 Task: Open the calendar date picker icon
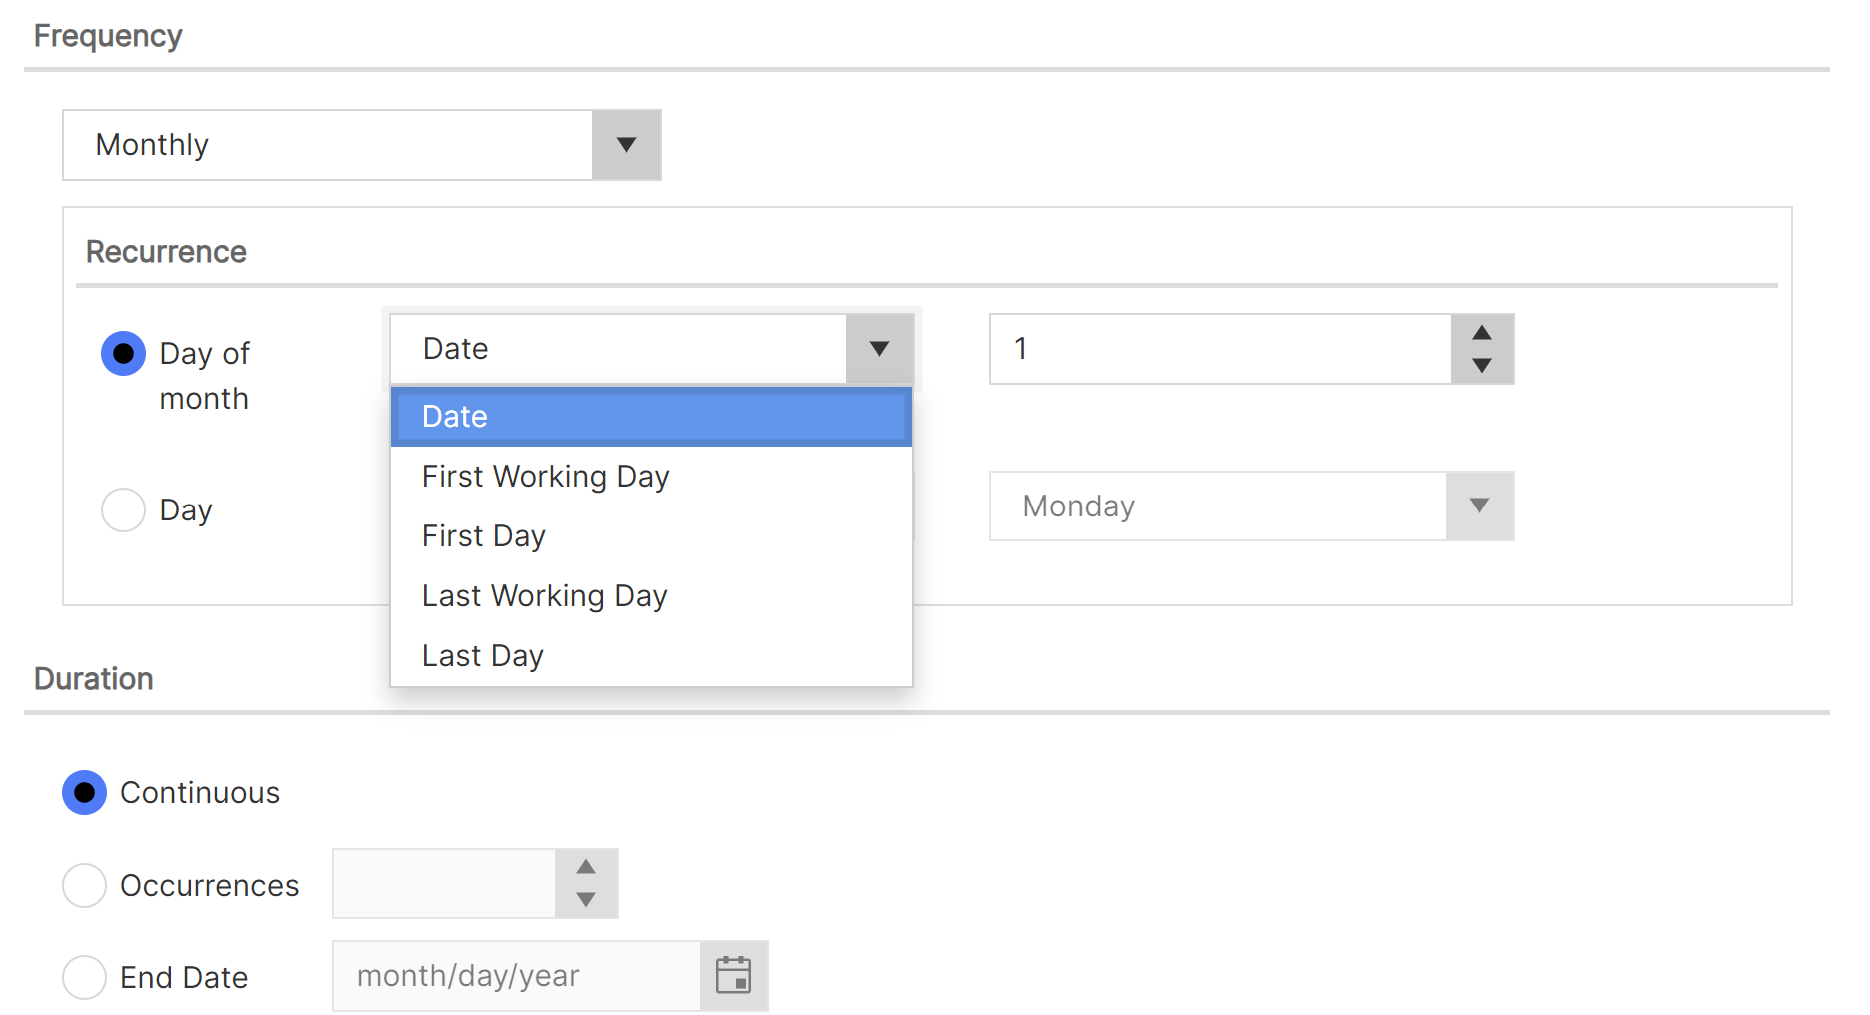point(734,975)
